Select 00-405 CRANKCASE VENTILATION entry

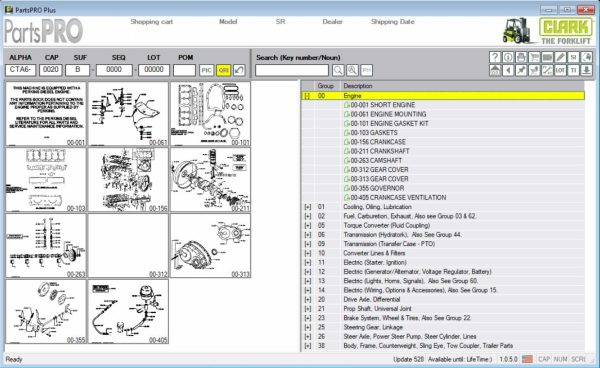coord(395,197)
